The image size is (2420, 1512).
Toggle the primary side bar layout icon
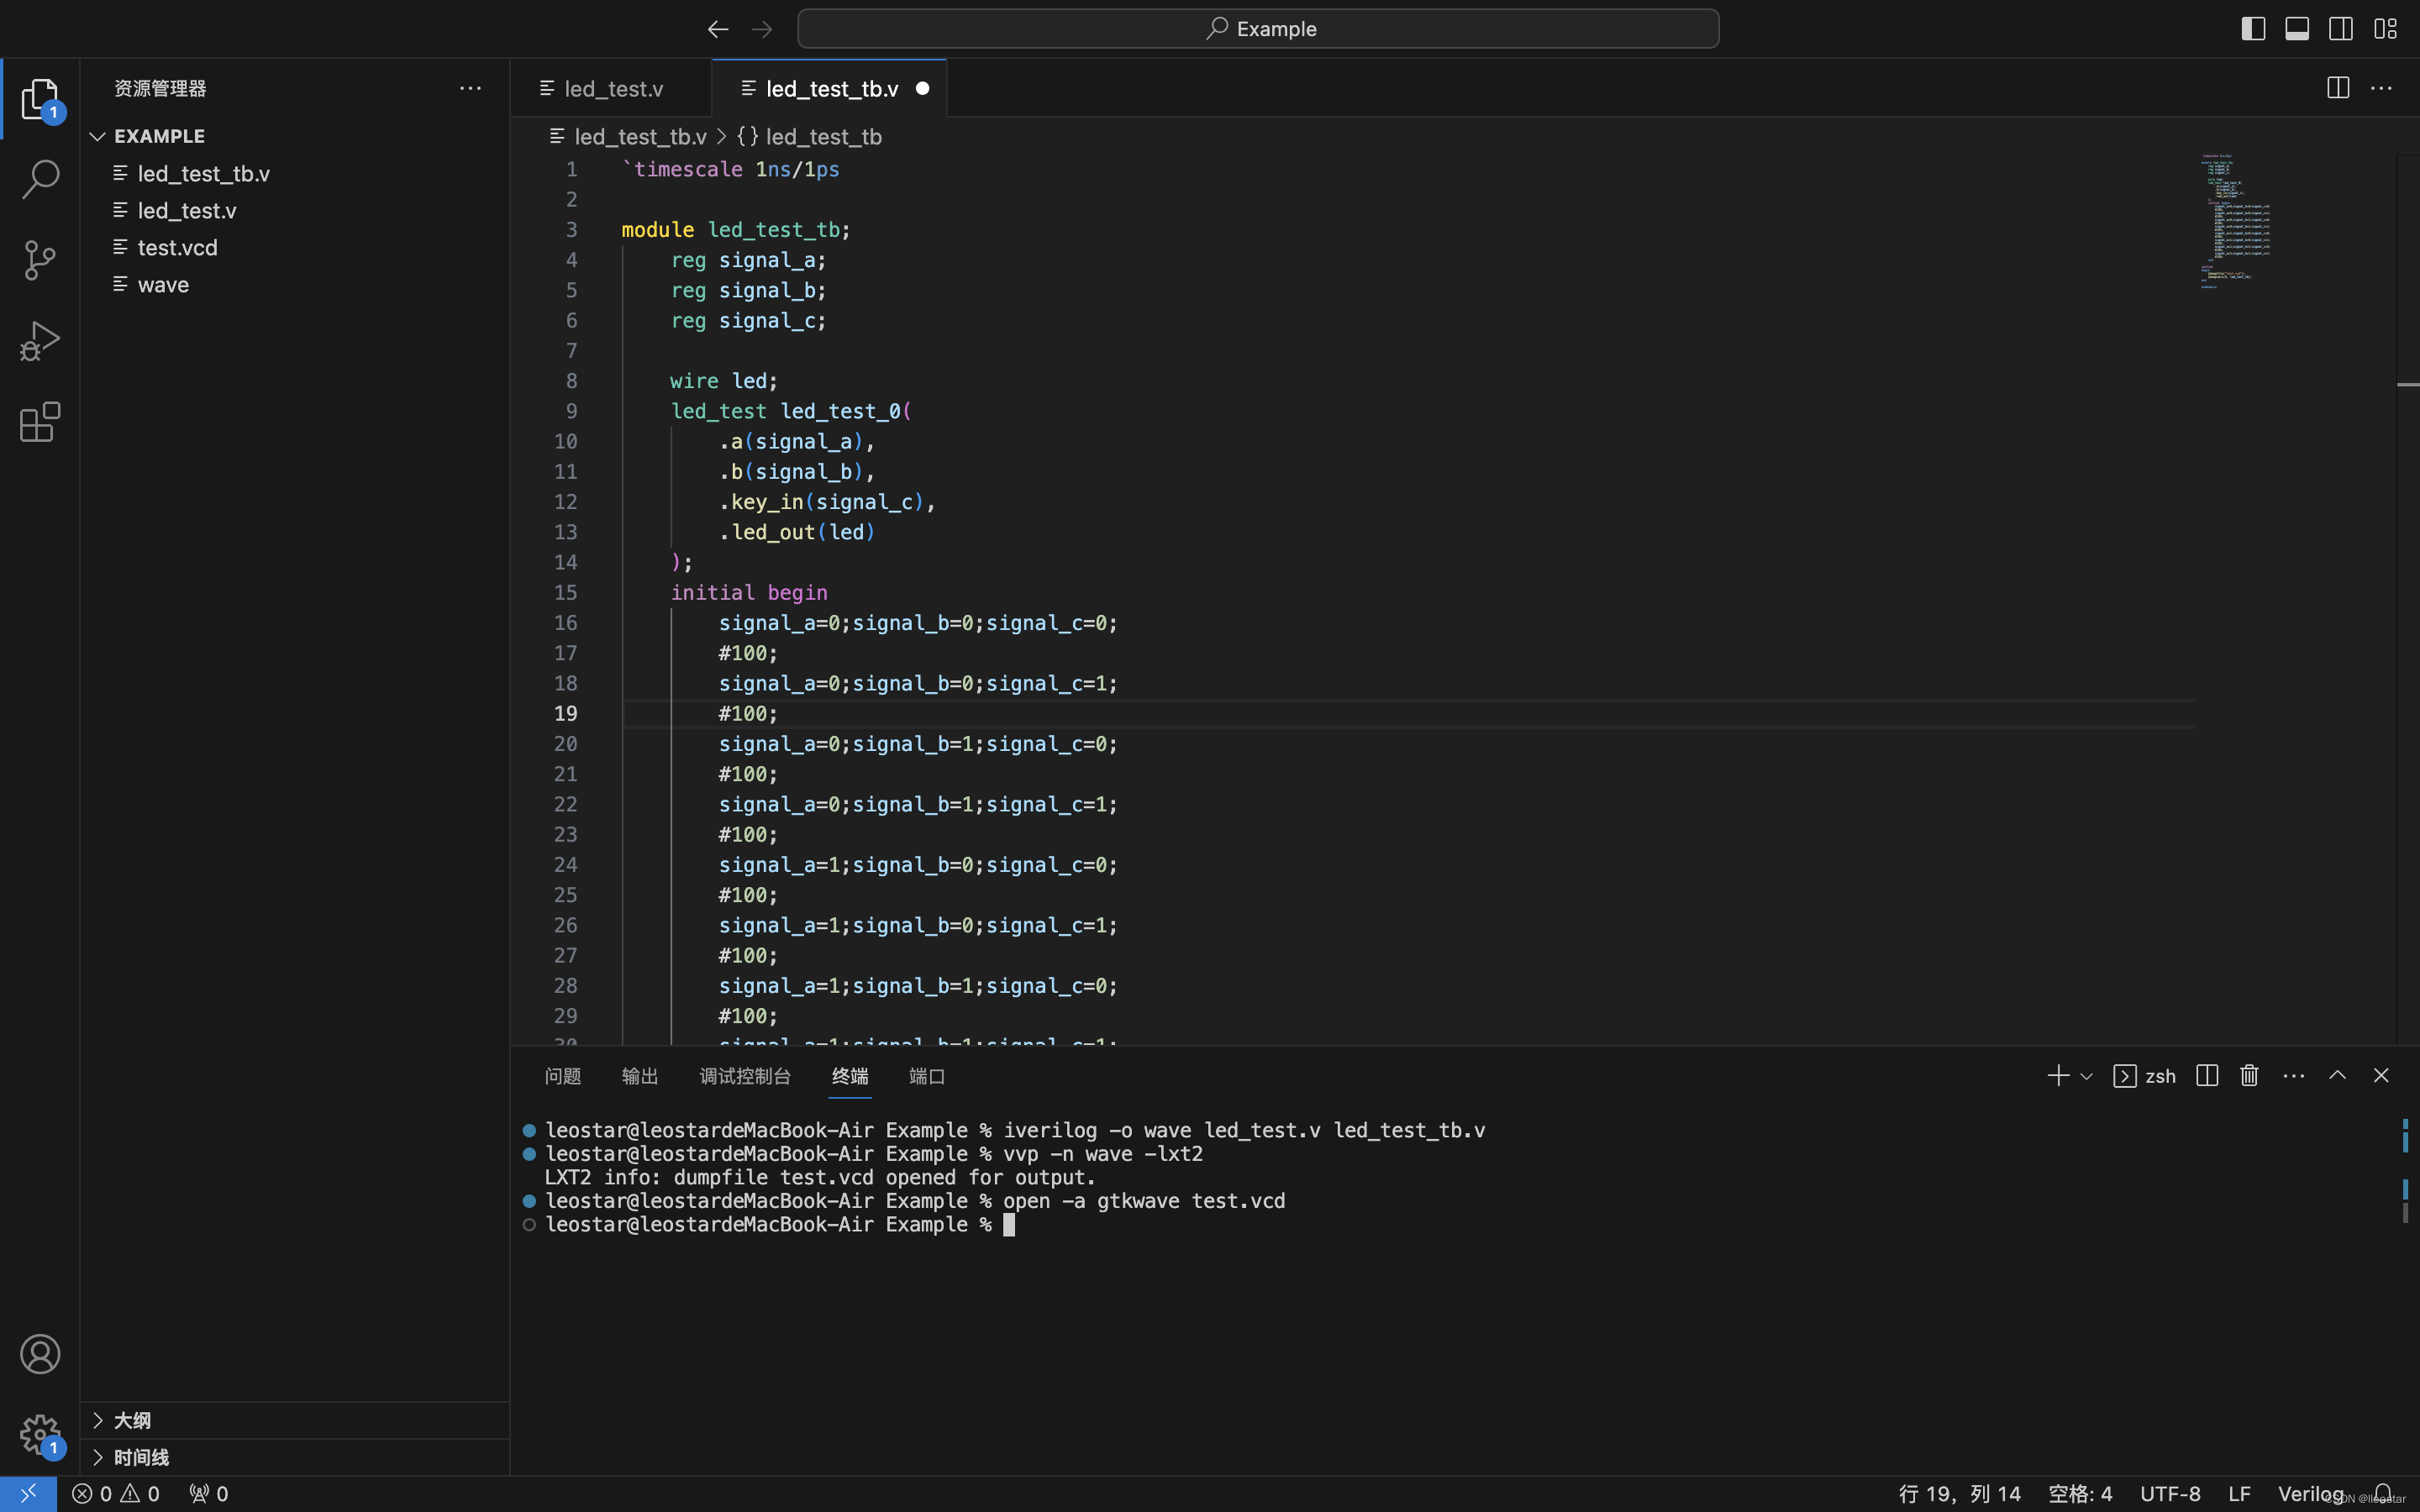click(2253, 29)
